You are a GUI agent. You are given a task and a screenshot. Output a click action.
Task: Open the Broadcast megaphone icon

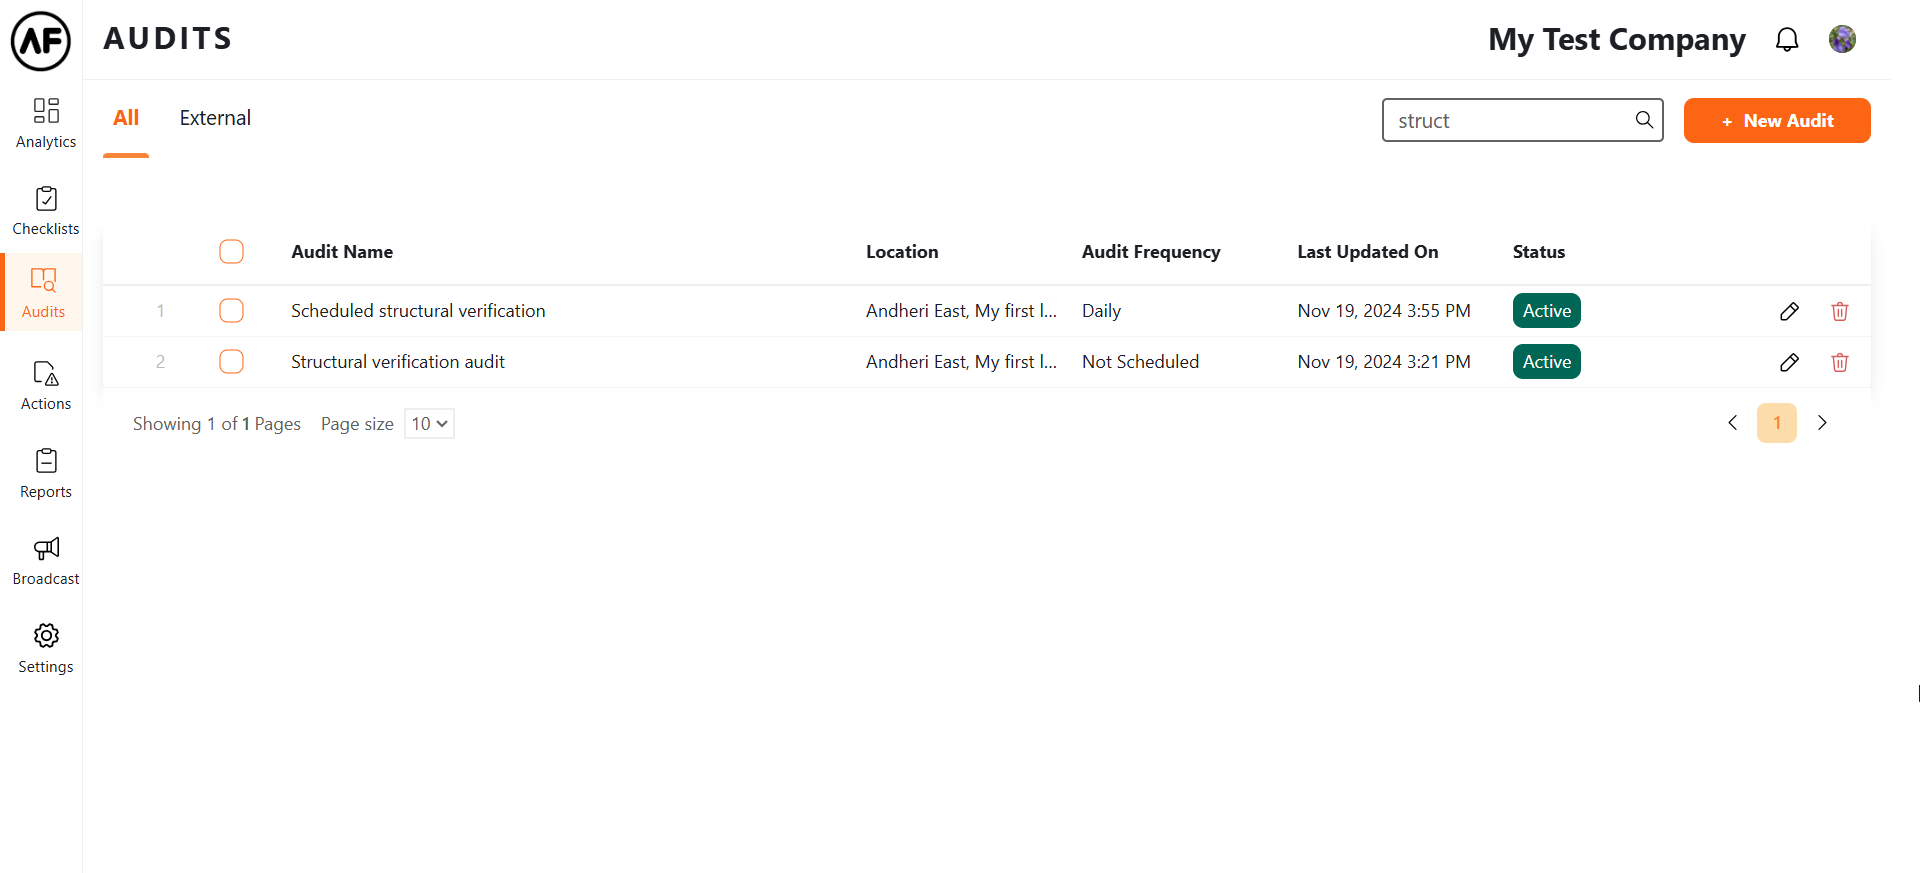(46, 549)
